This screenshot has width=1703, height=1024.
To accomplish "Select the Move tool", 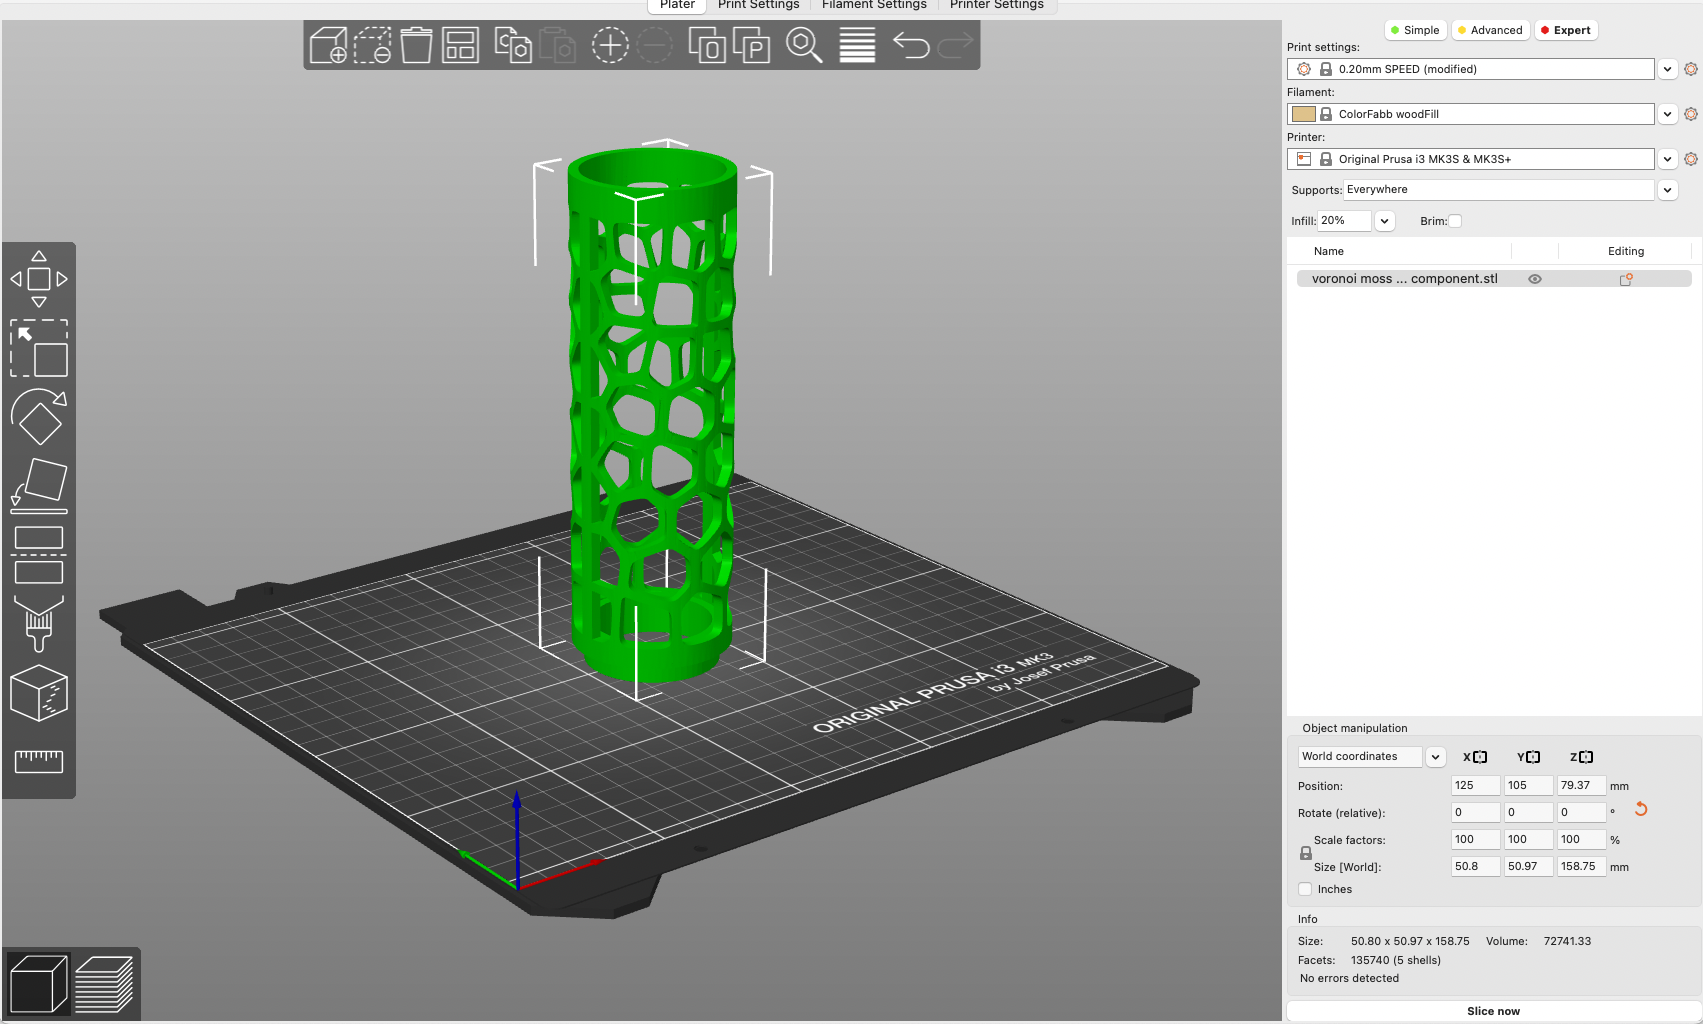I will tap(39, 278).
